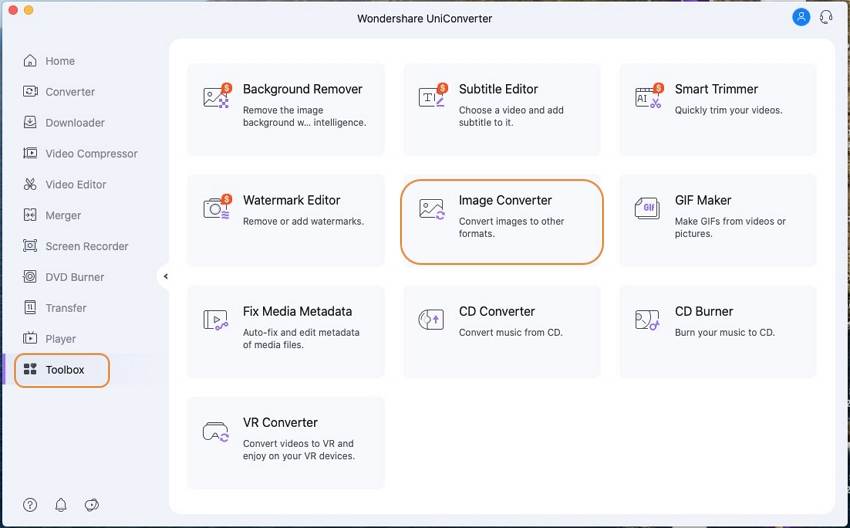The width and height of the screenshot is (850, 528).
Task: Click 'Burn your music to CD.' description
Action: tap(725, 332)
